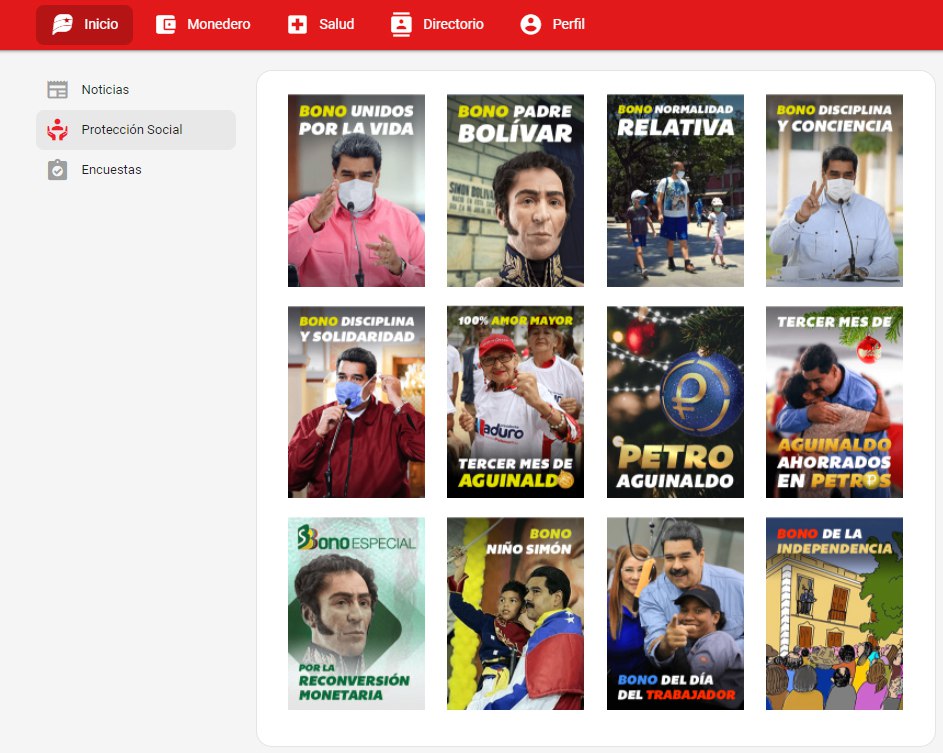Select the Bono de la Independencia card

click(834, 613)
